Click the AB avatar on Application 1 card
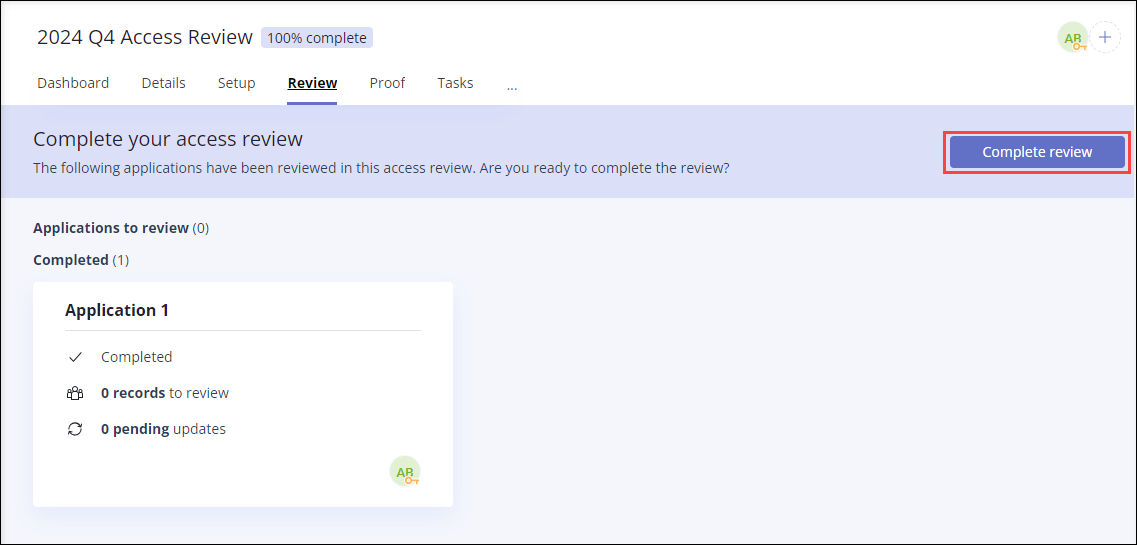1137x545 pixels. [x=405, y=471]
